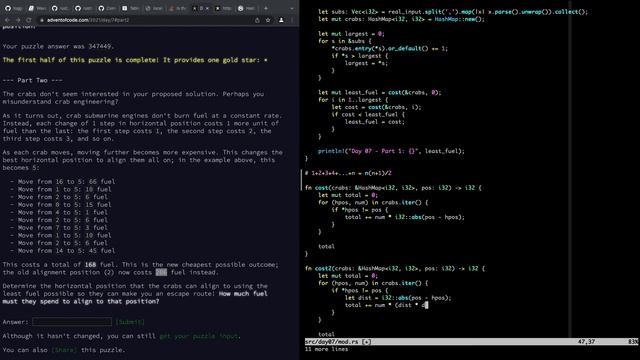Viewport: 640px width, 360px height.
Task: Switch to the last browser tab
Action: [x=247, y=8]
